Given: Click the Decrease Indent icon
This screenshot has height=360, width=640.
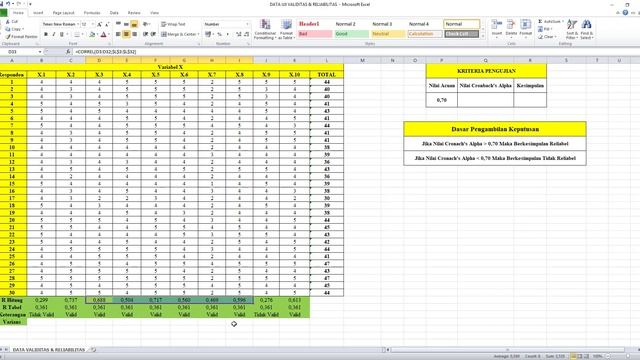Looking at the screenshot, I should (x=145, y=34).
